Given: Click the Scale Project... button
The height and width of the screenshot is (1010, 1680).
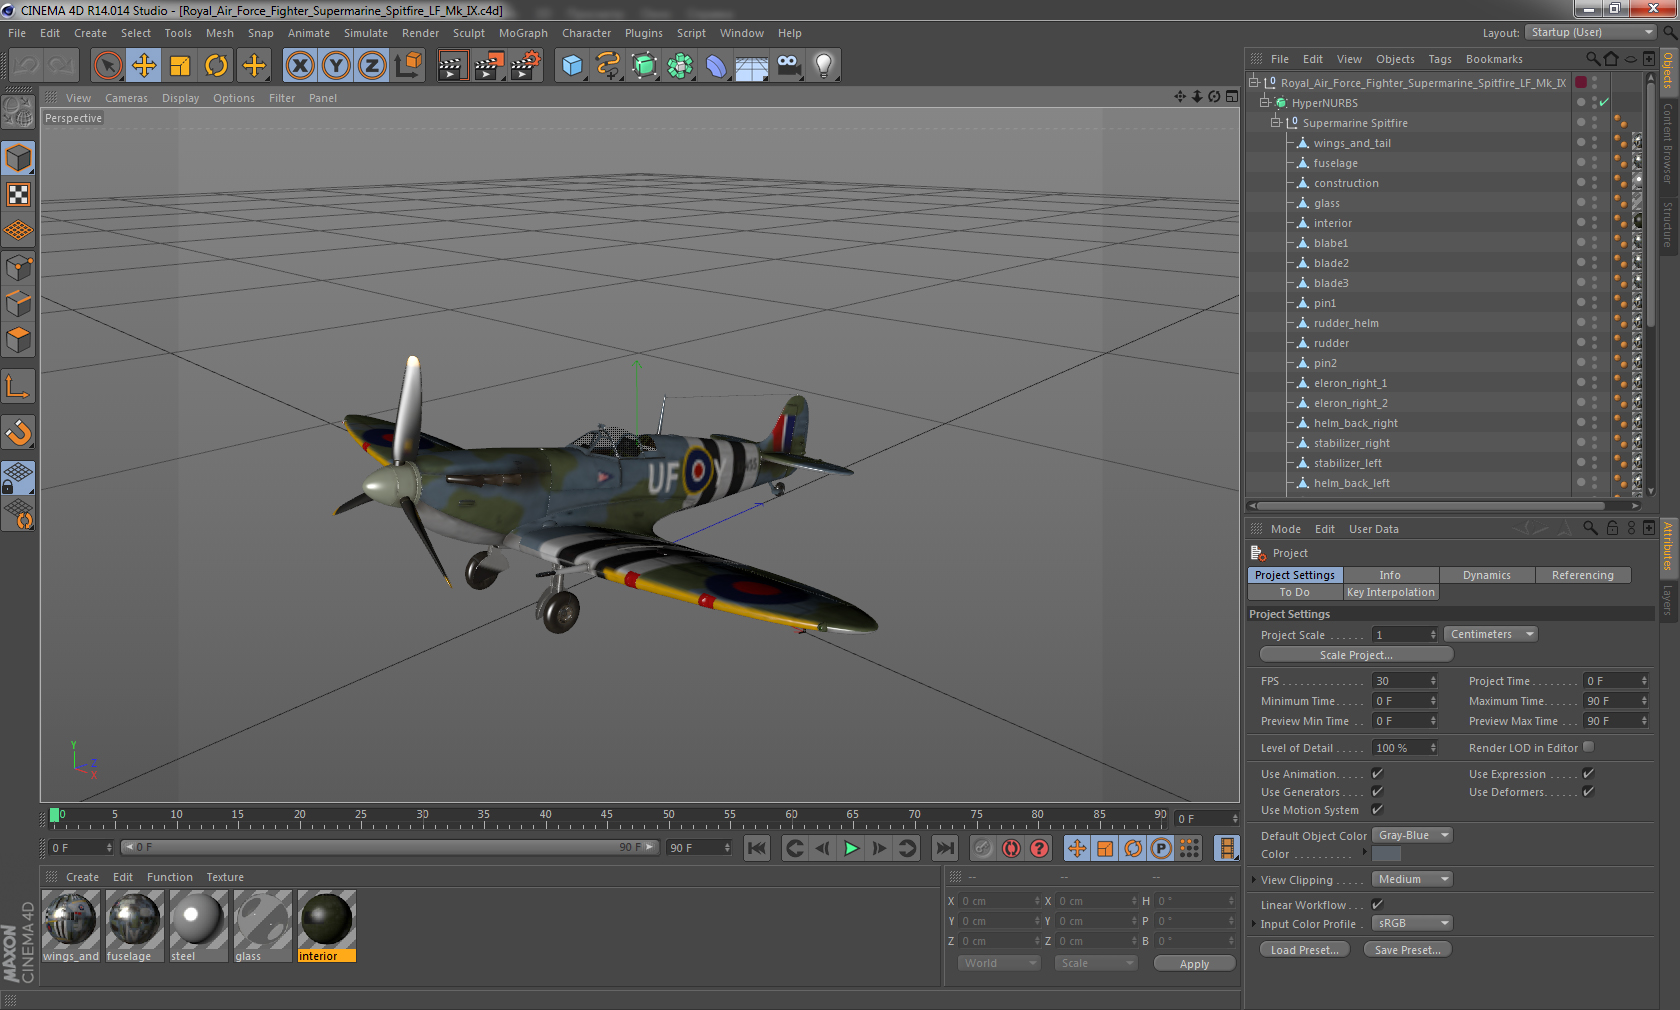Looking at the screenshot, I should [x=1356, y=655].
